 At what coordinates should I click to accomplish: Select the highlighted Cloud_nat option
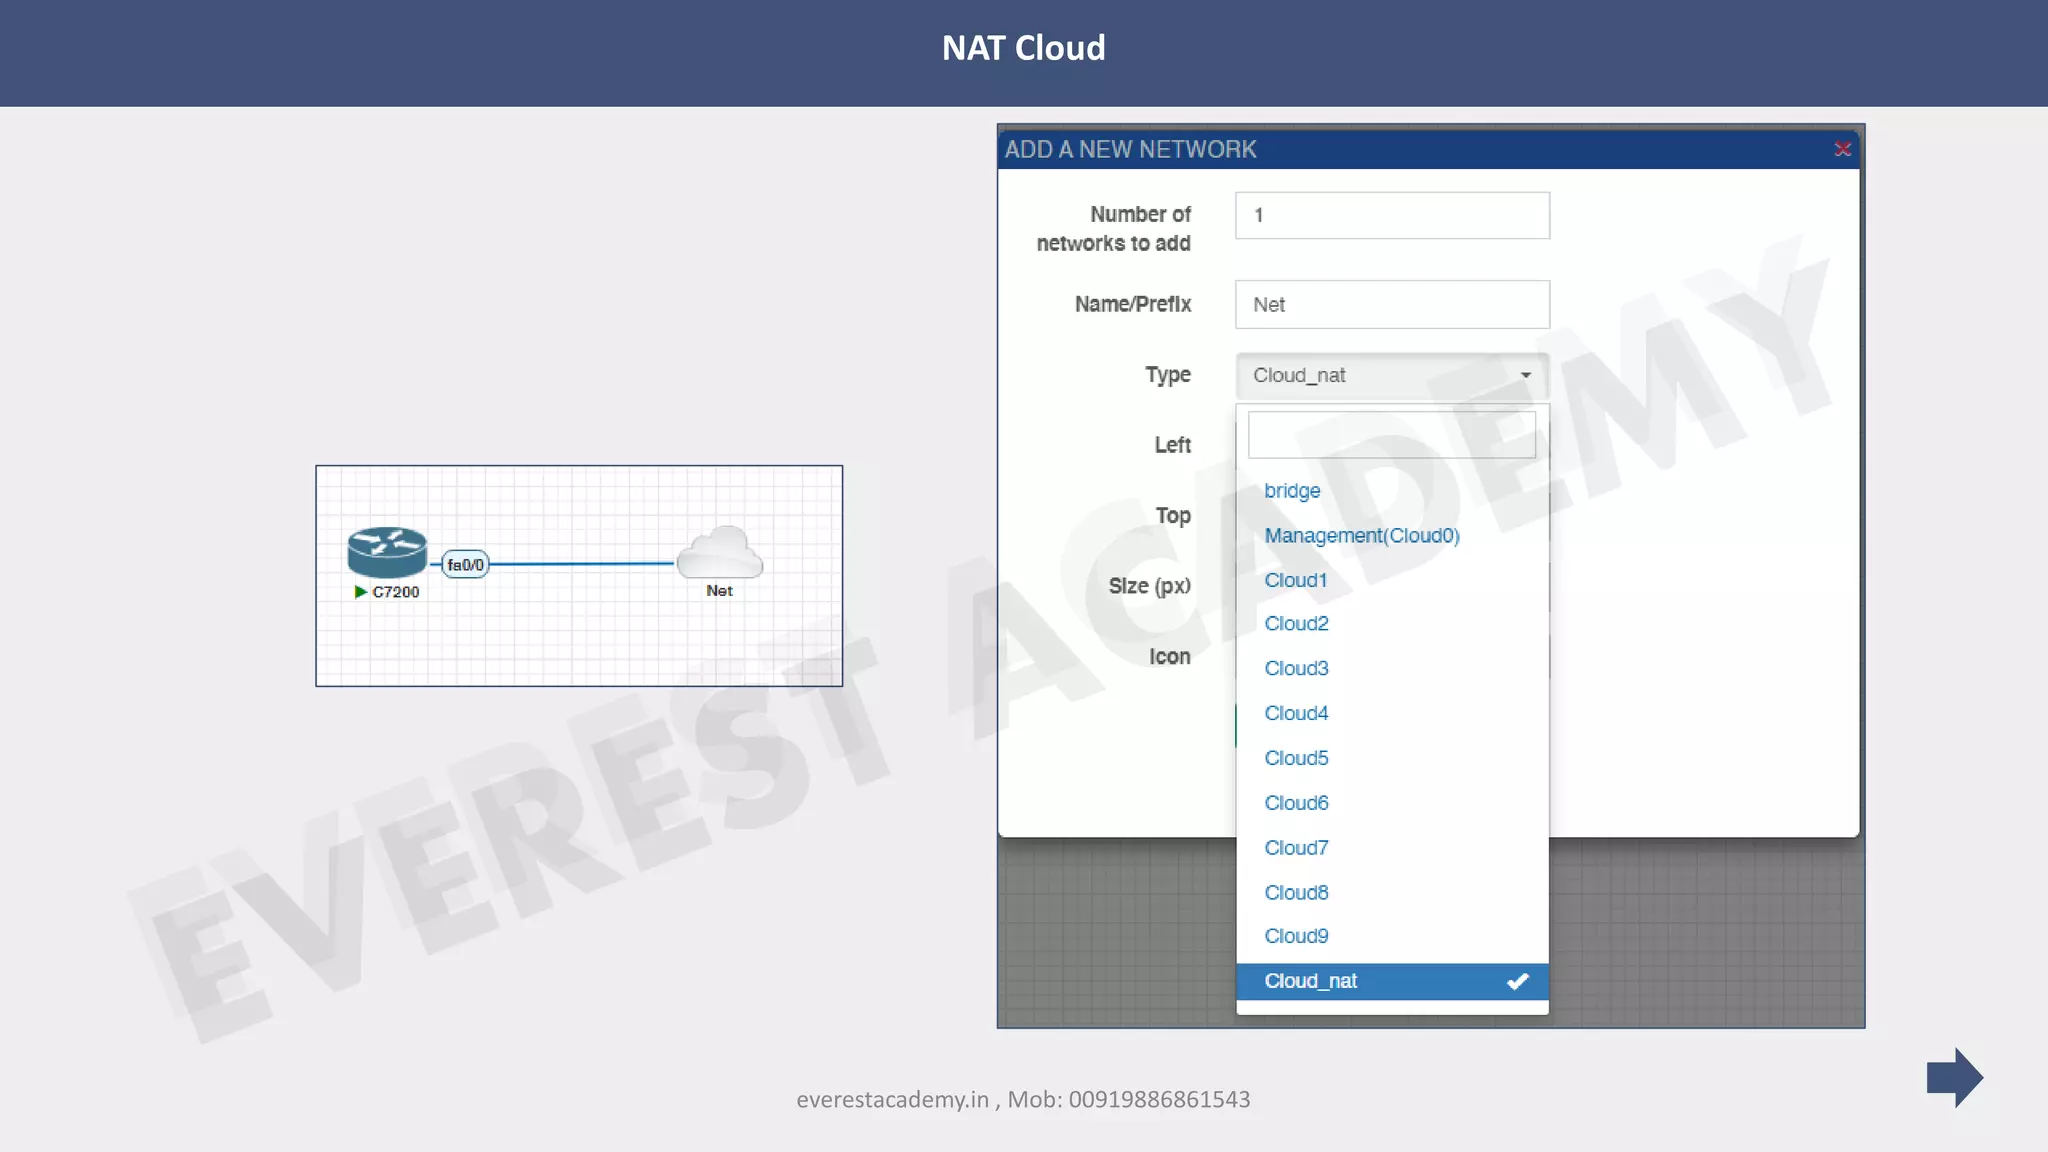click(x=1310, y=981)
